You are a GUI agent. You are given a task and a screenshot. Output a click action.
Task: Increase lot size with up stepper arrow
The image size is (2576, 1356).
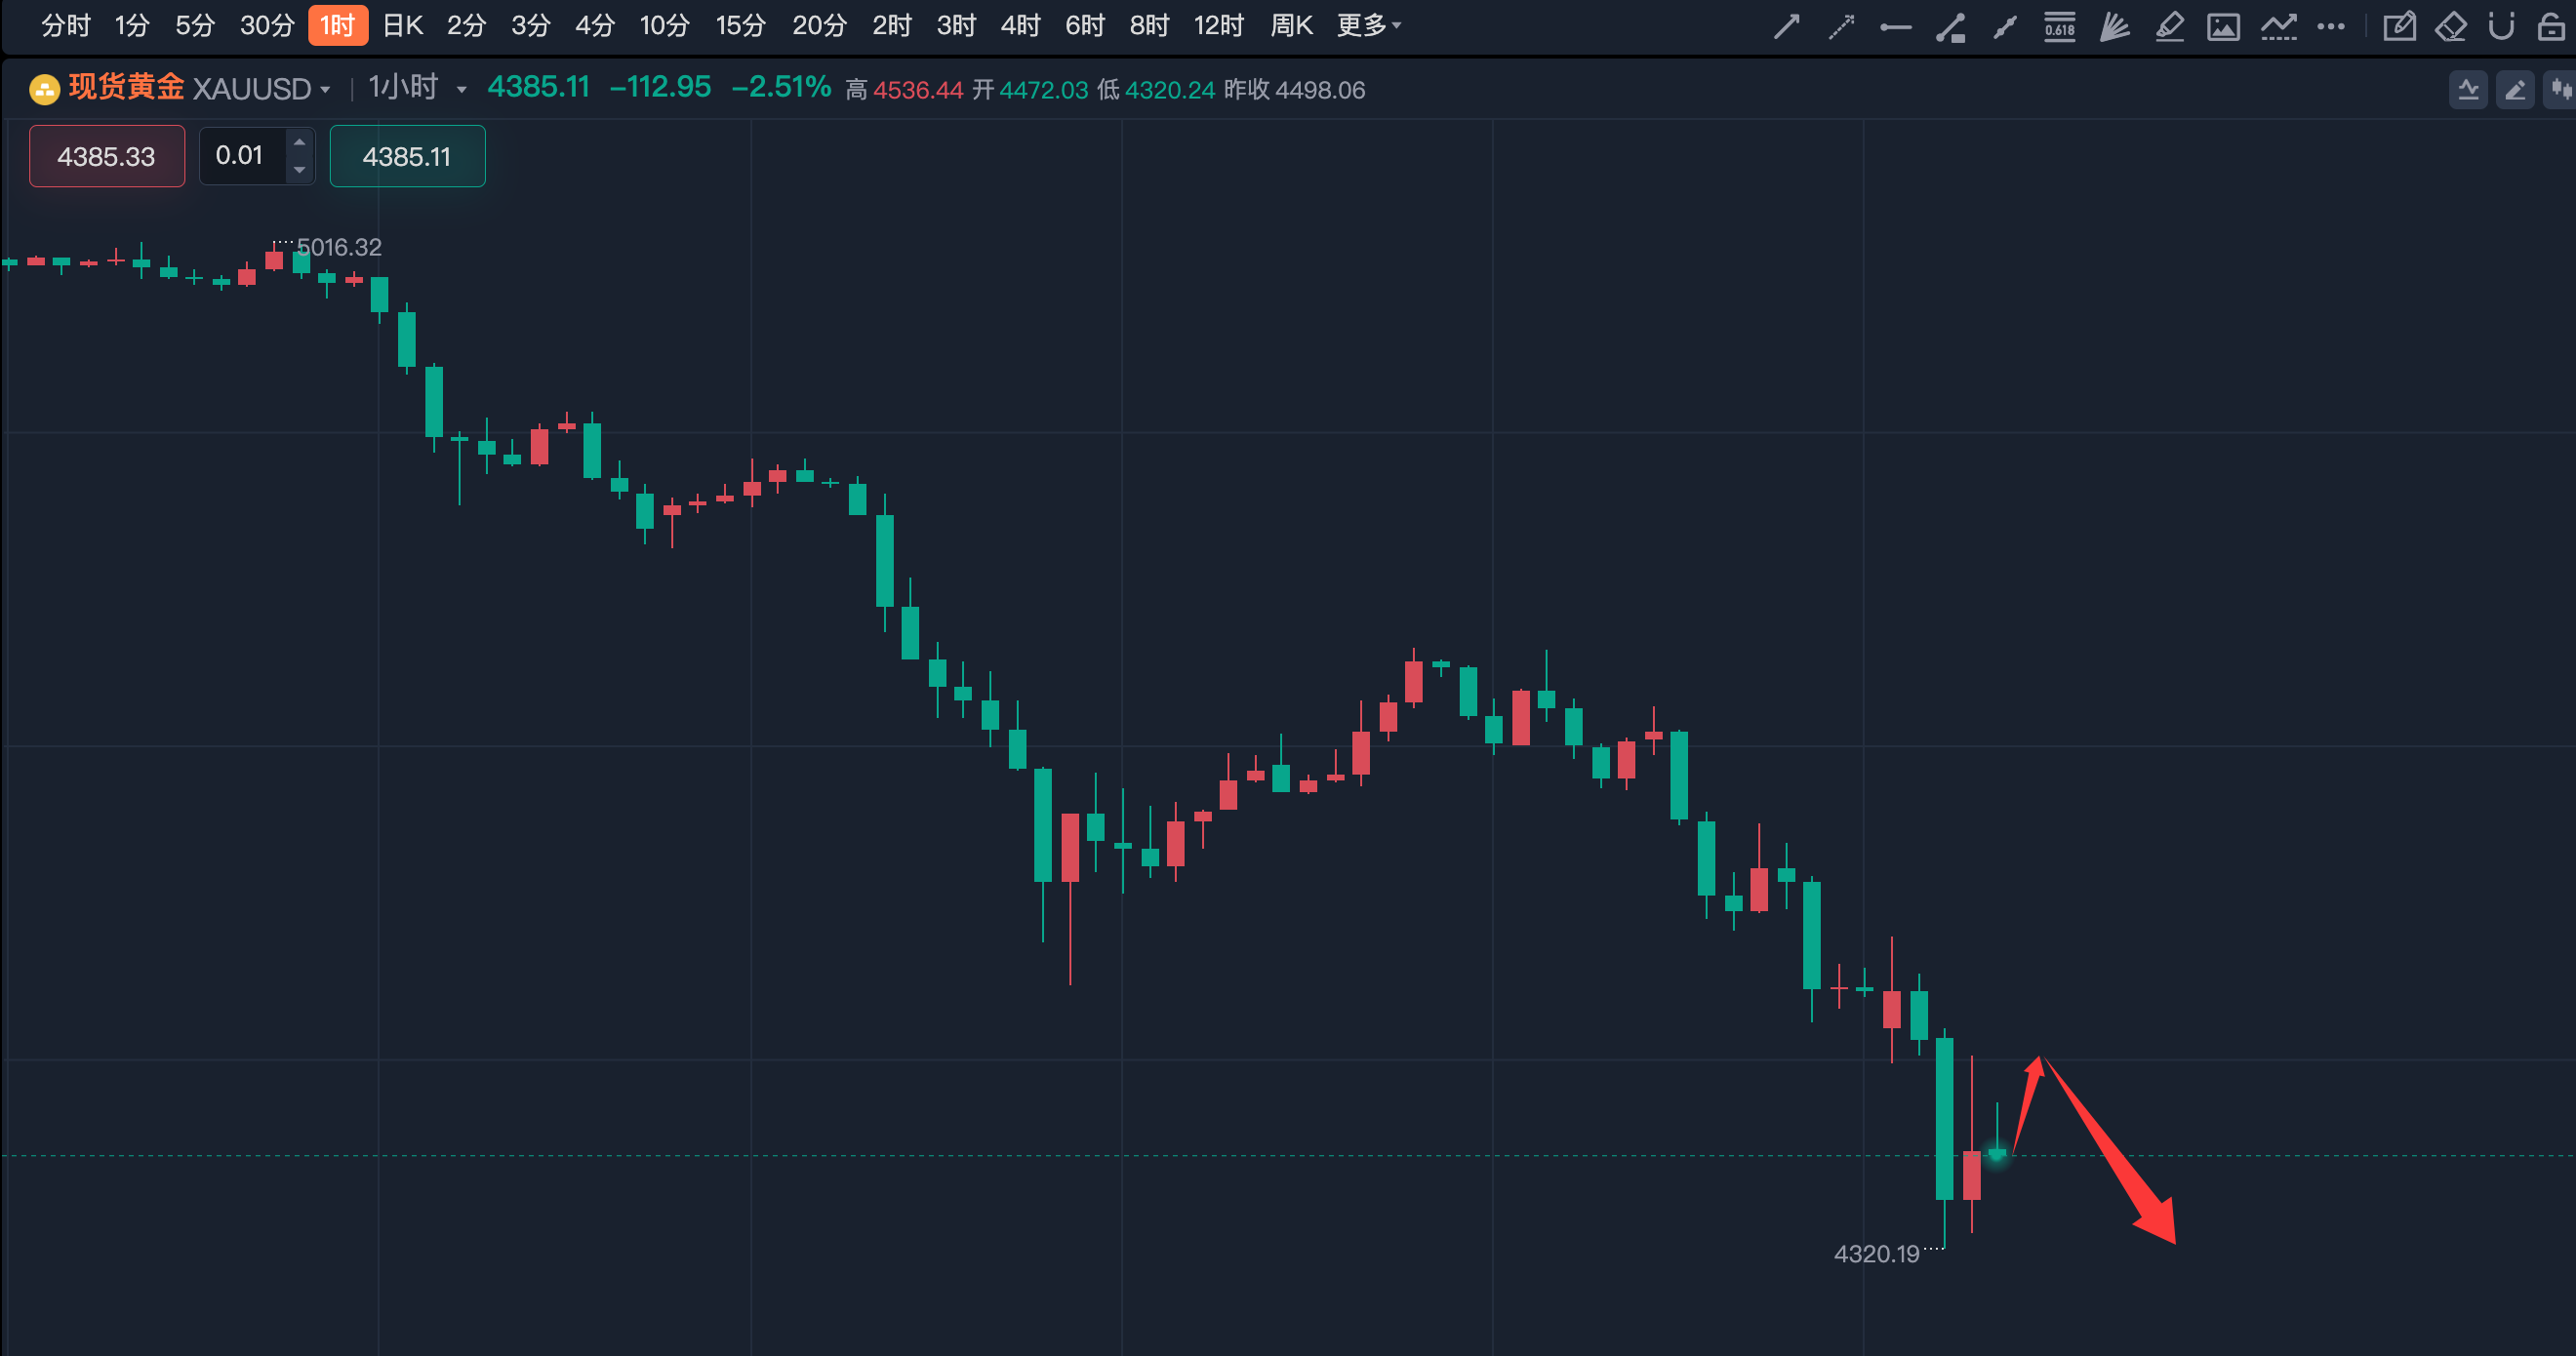[299, 142]
